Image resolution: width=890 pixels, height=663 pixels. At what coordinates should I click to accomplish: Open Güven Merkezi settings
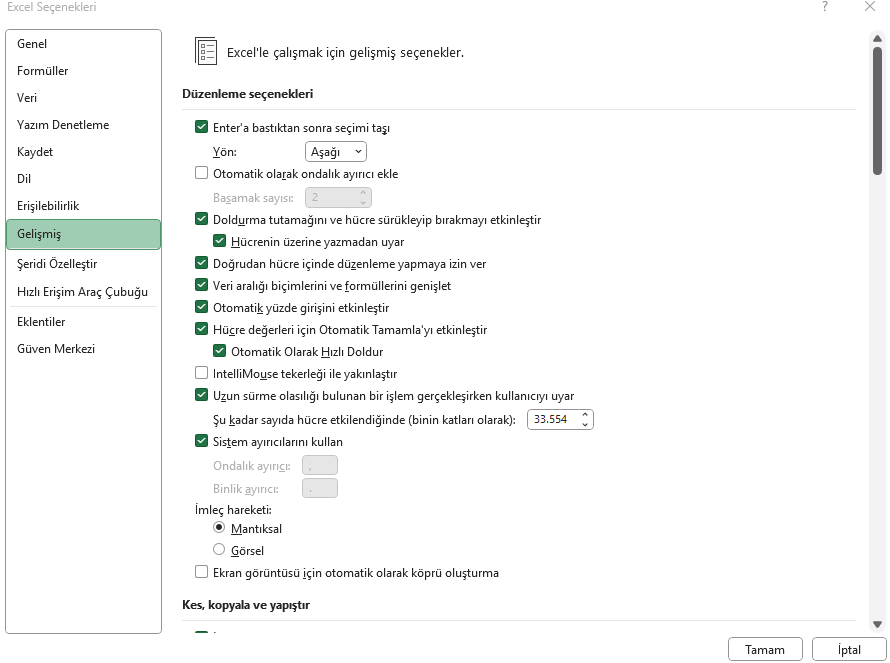click(x=83, y=349)
